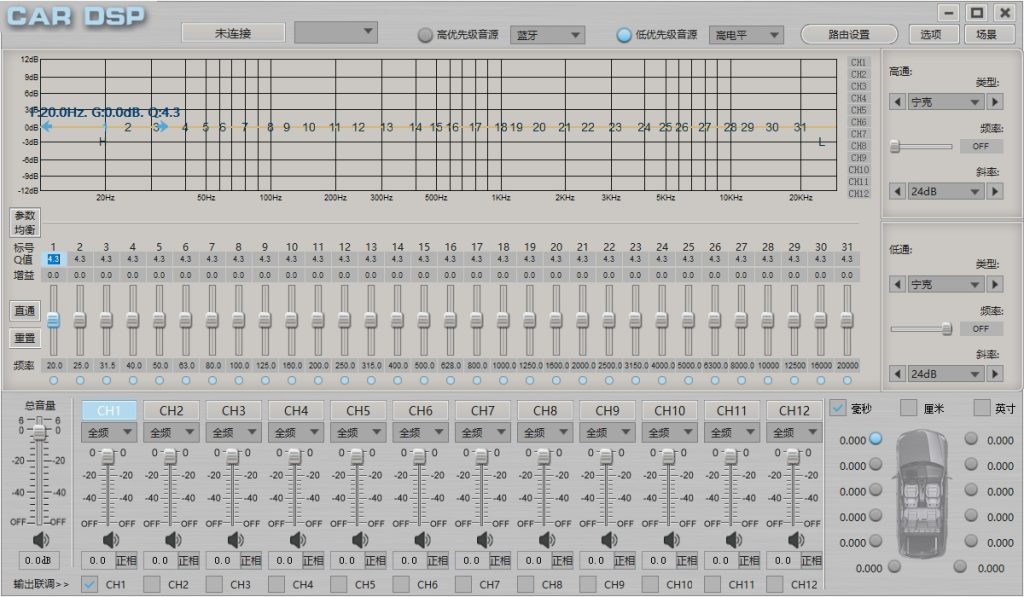Toggle output link checkbox for CH1
The width and height of the screenshot is (1024, 597).
[x=89, y=584]
